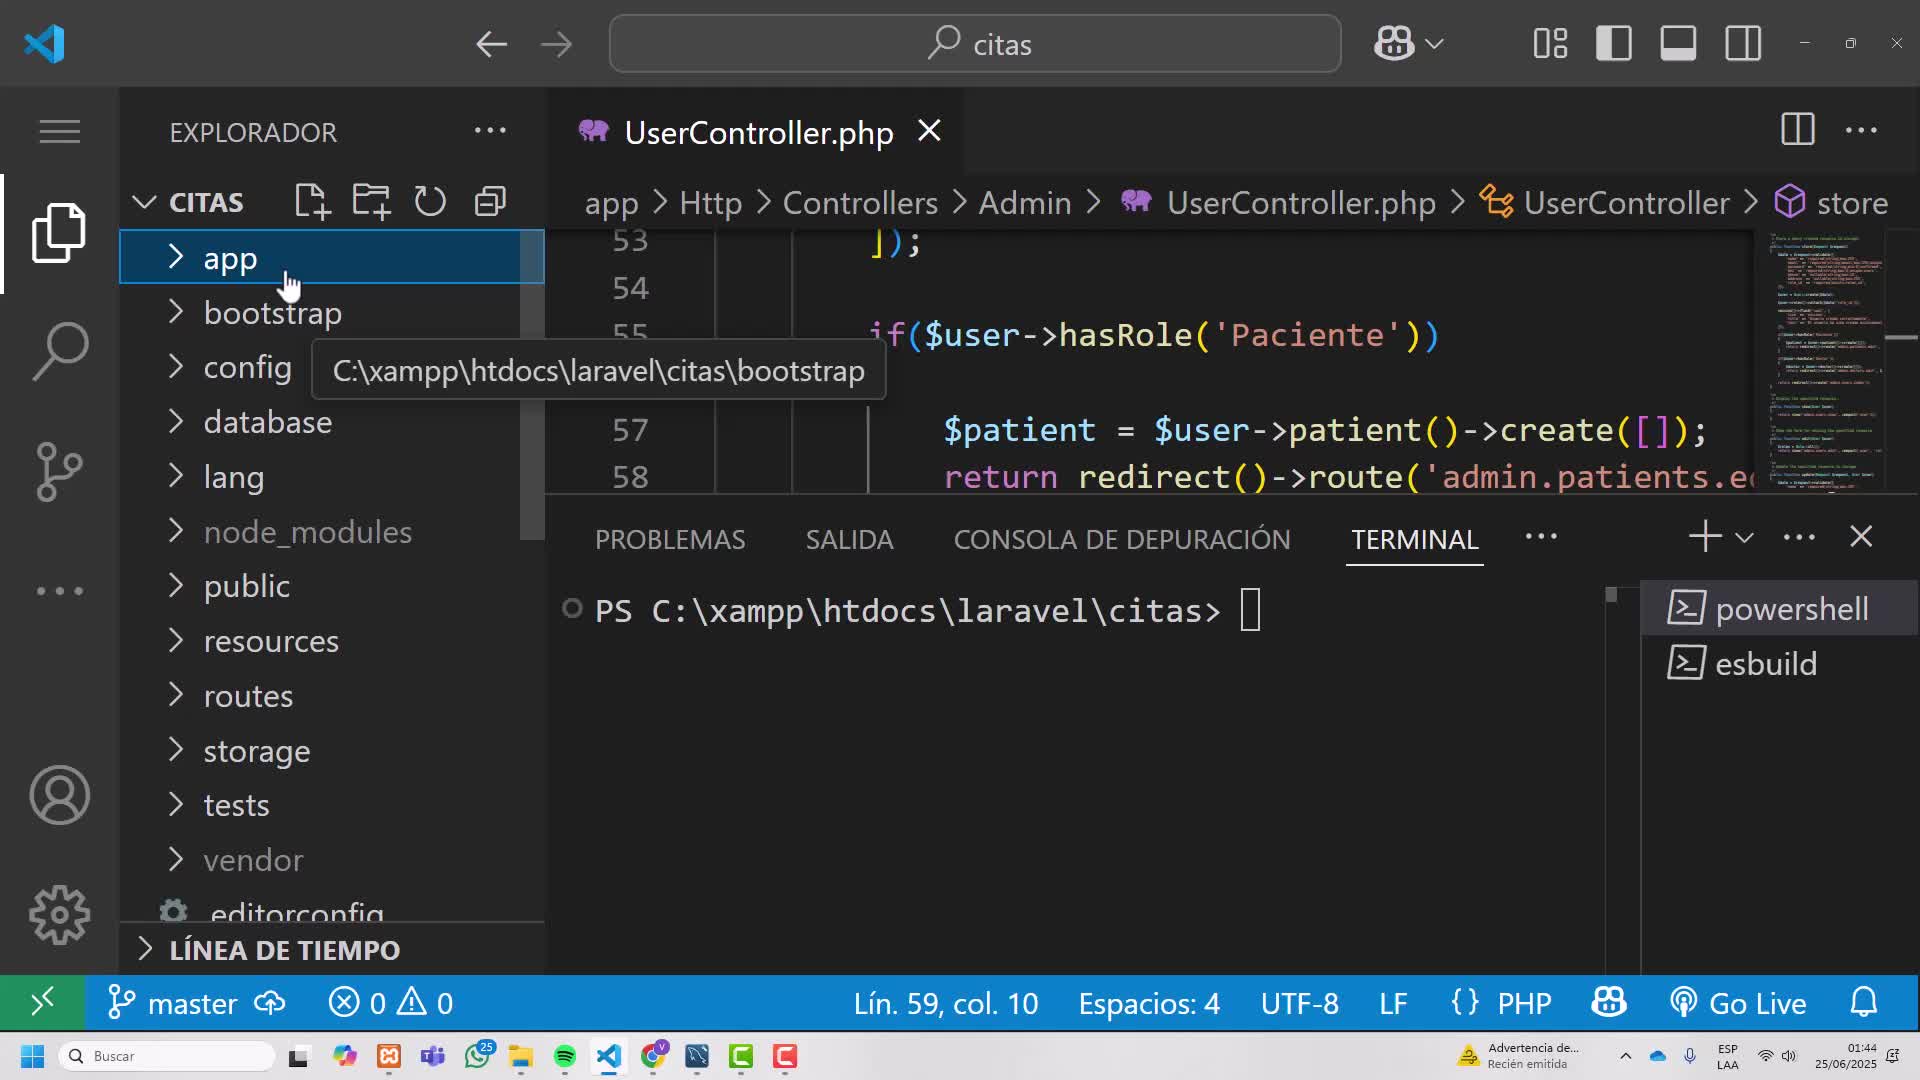
Task: Toggle the secondary side bar
Action: [1743, 43]
